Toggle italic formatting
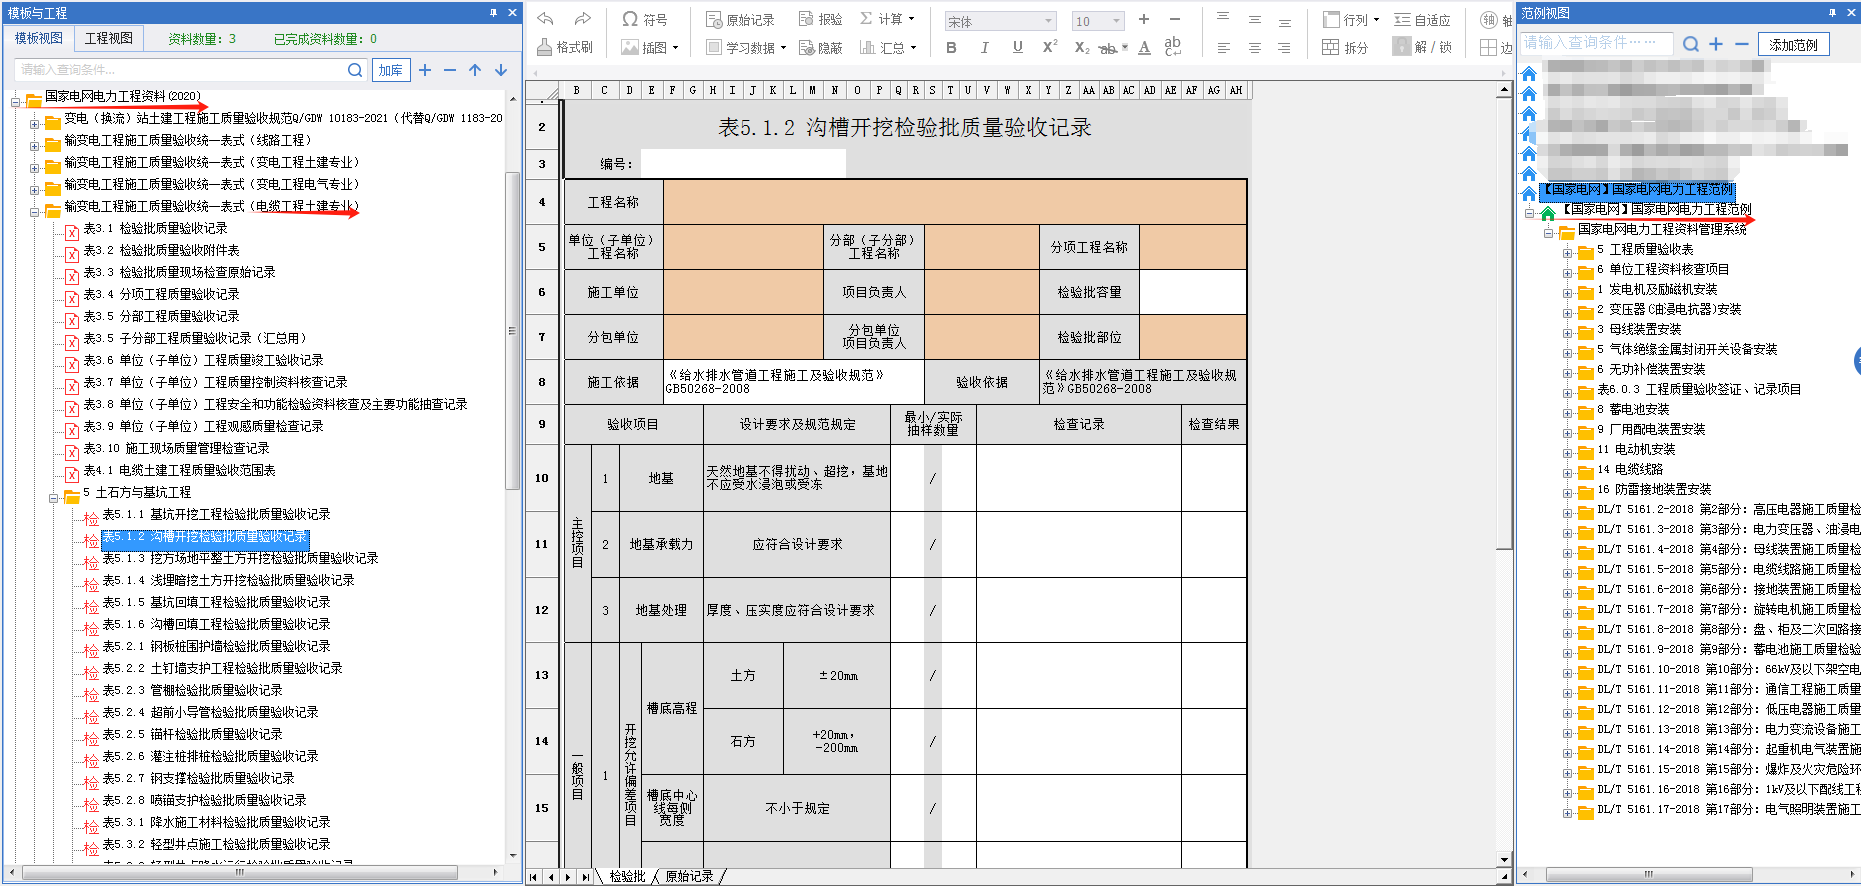1861x886 pixels. [984, 47]
